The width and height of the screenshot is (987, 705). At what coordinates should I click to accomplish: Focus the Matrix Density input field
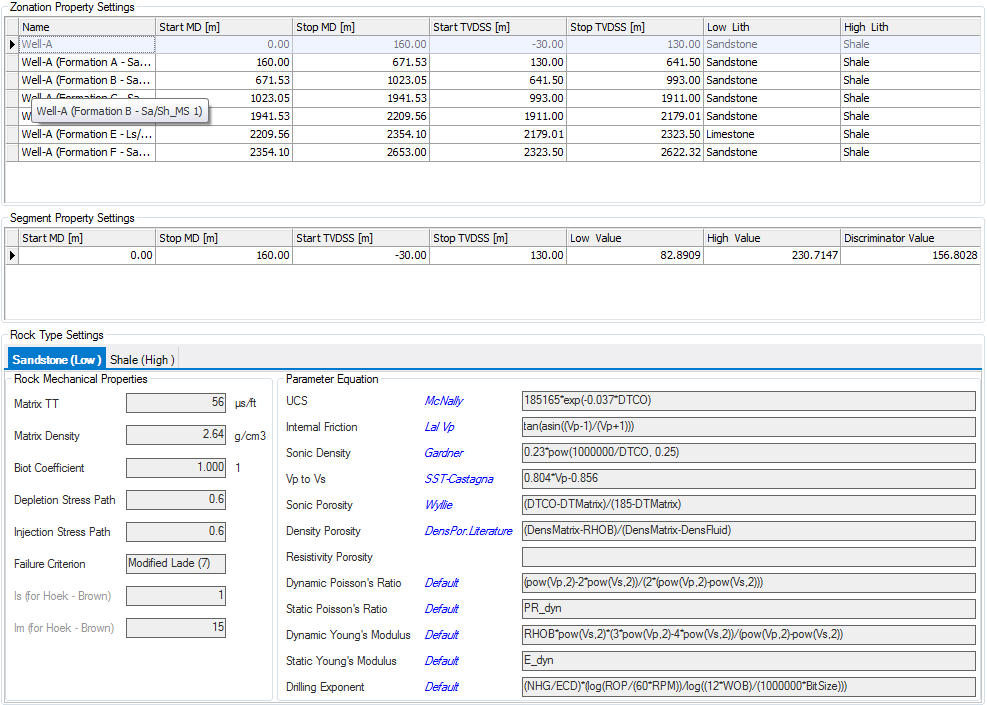point(176,436)
